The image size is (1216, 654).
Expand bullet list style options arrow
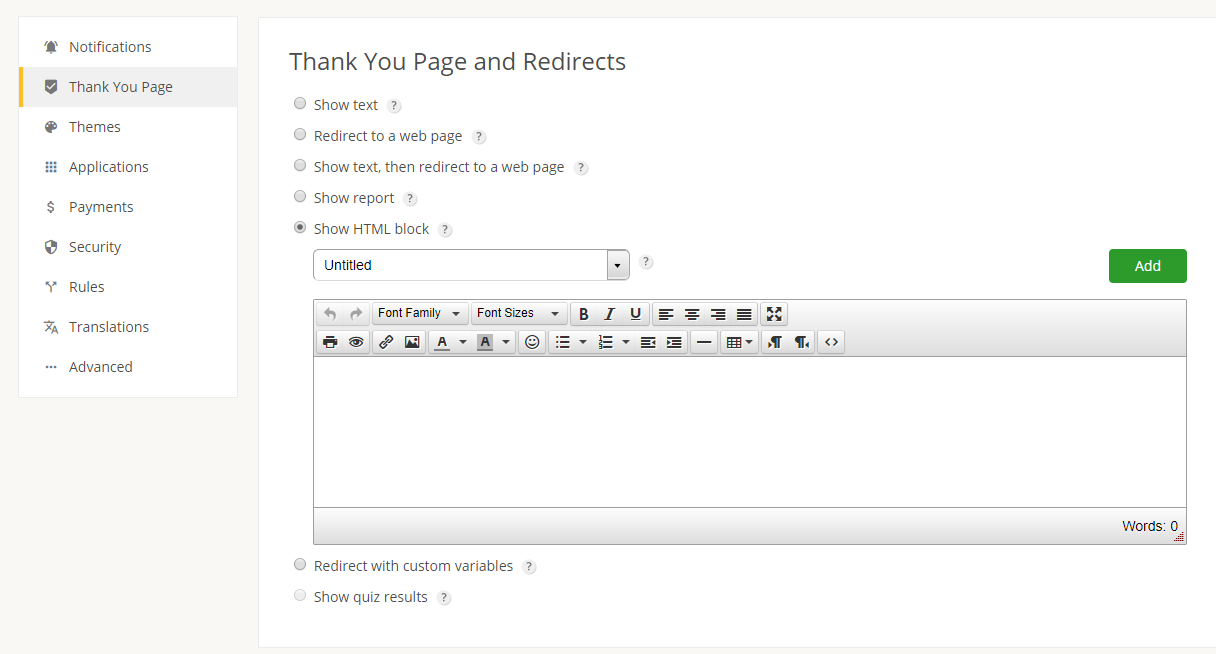583,342
